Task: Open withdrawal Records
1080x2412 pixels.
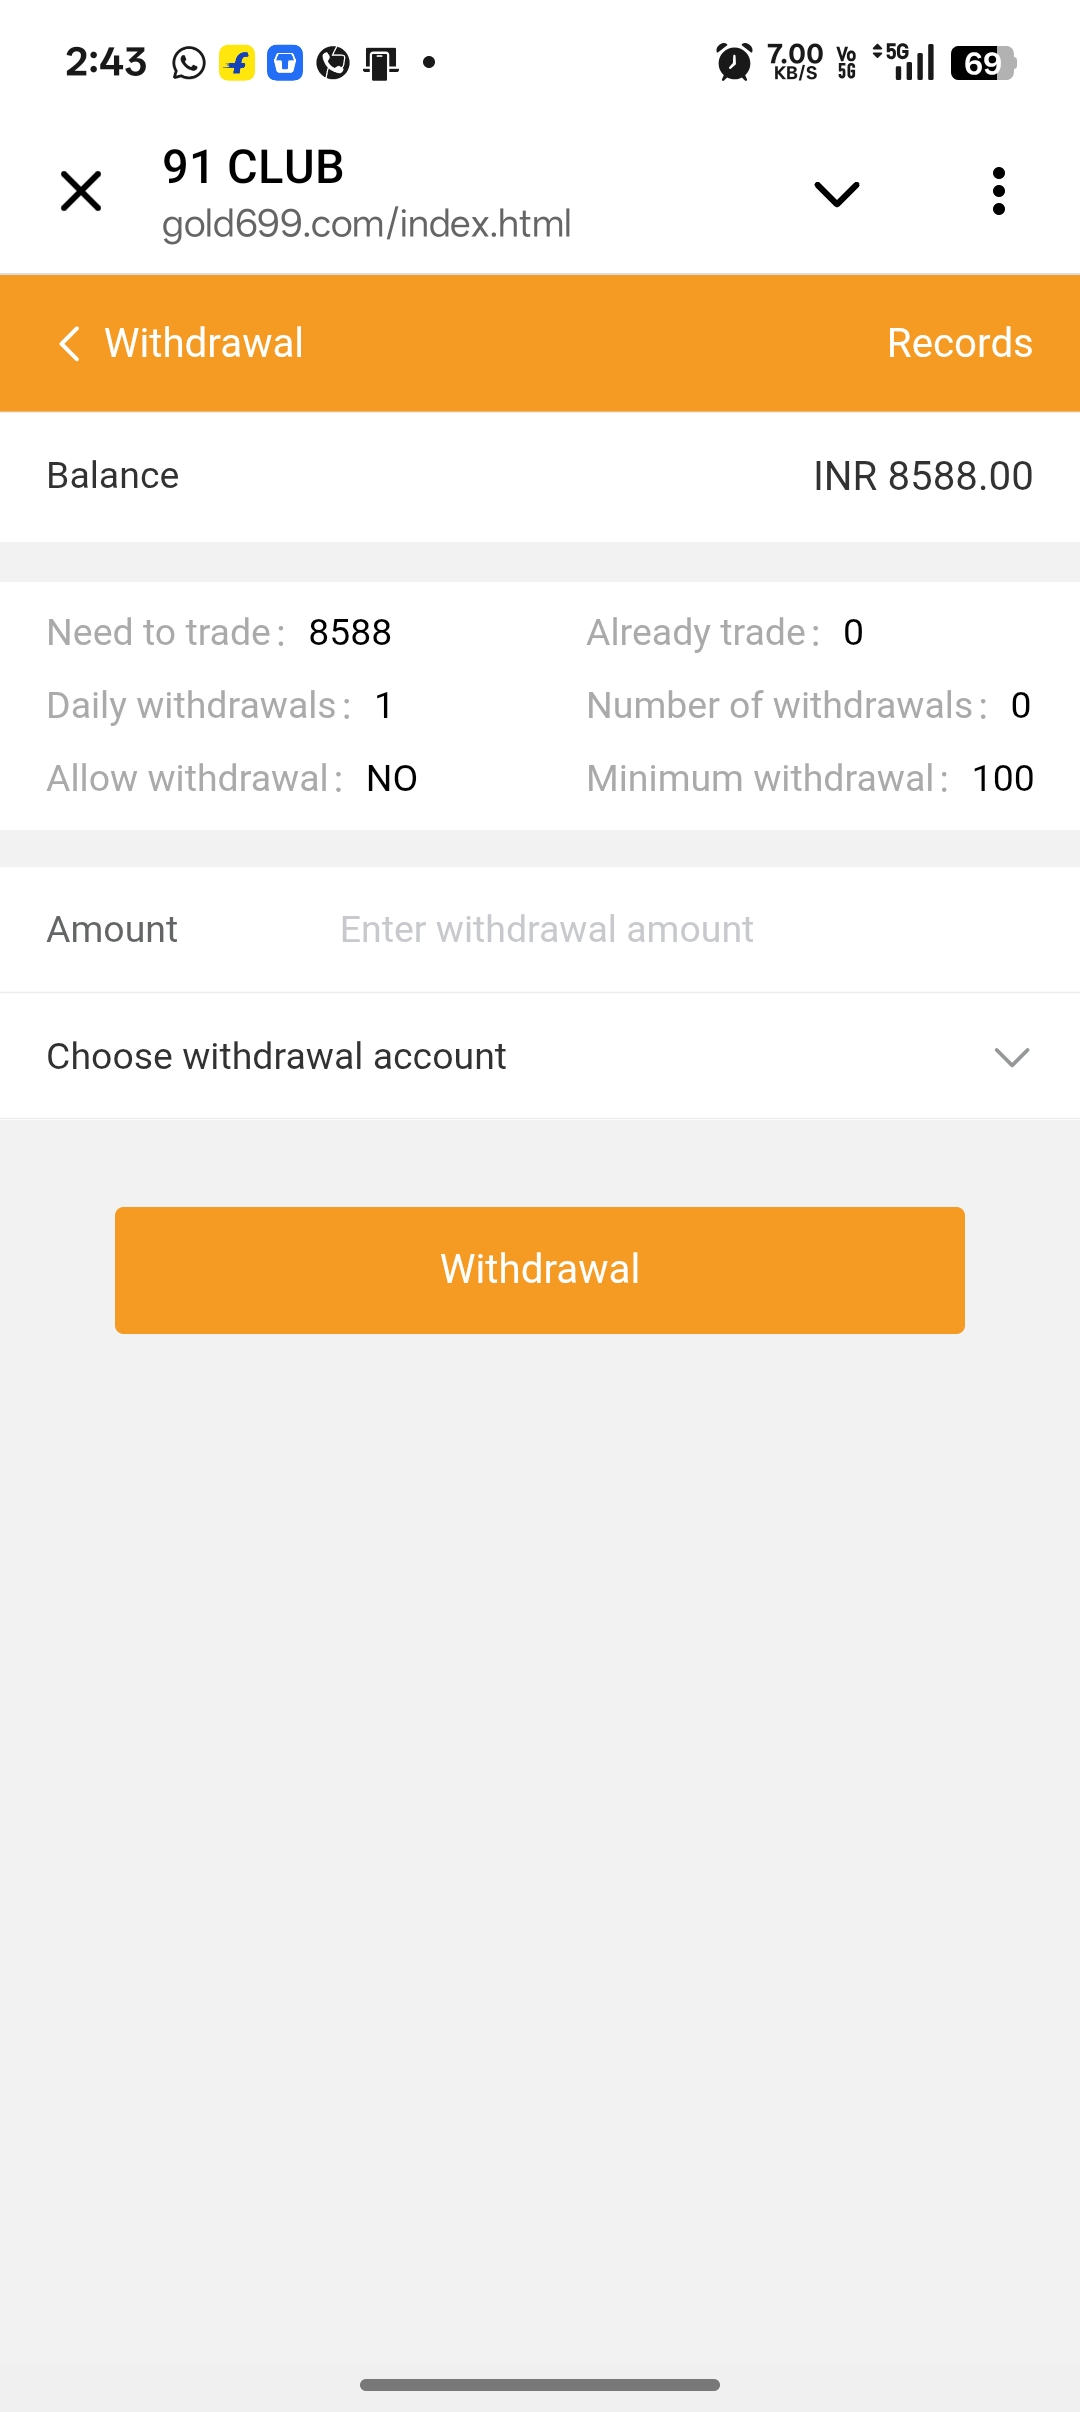Action: tap(959, 343)
